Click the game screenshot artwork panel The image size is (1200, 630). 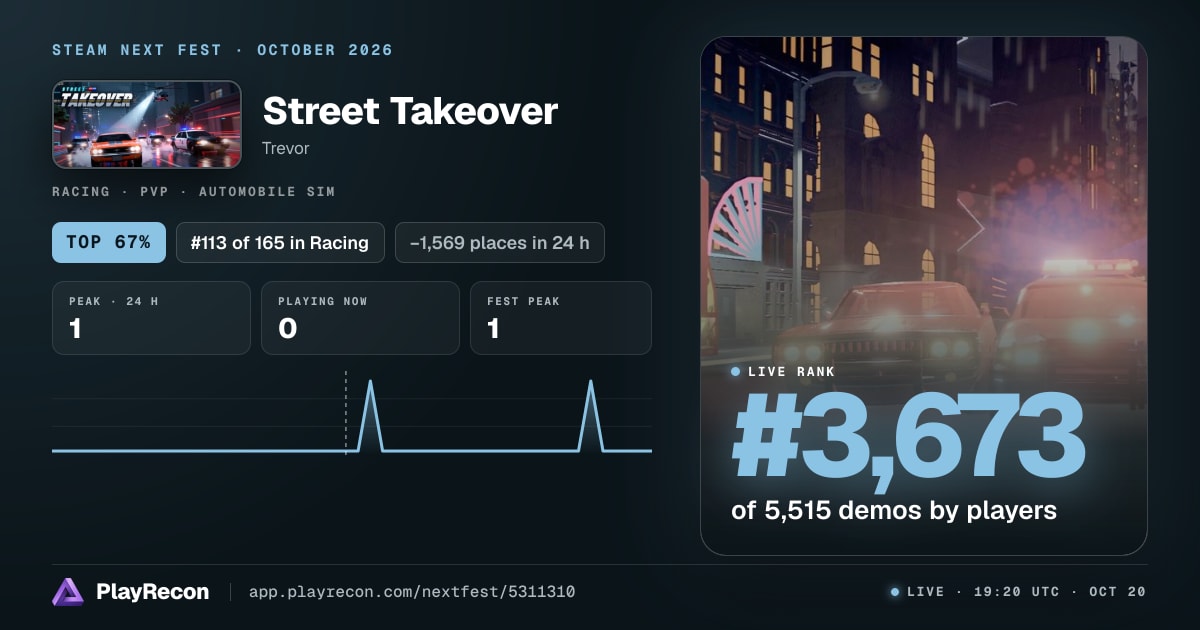click(x=924, y=296)
